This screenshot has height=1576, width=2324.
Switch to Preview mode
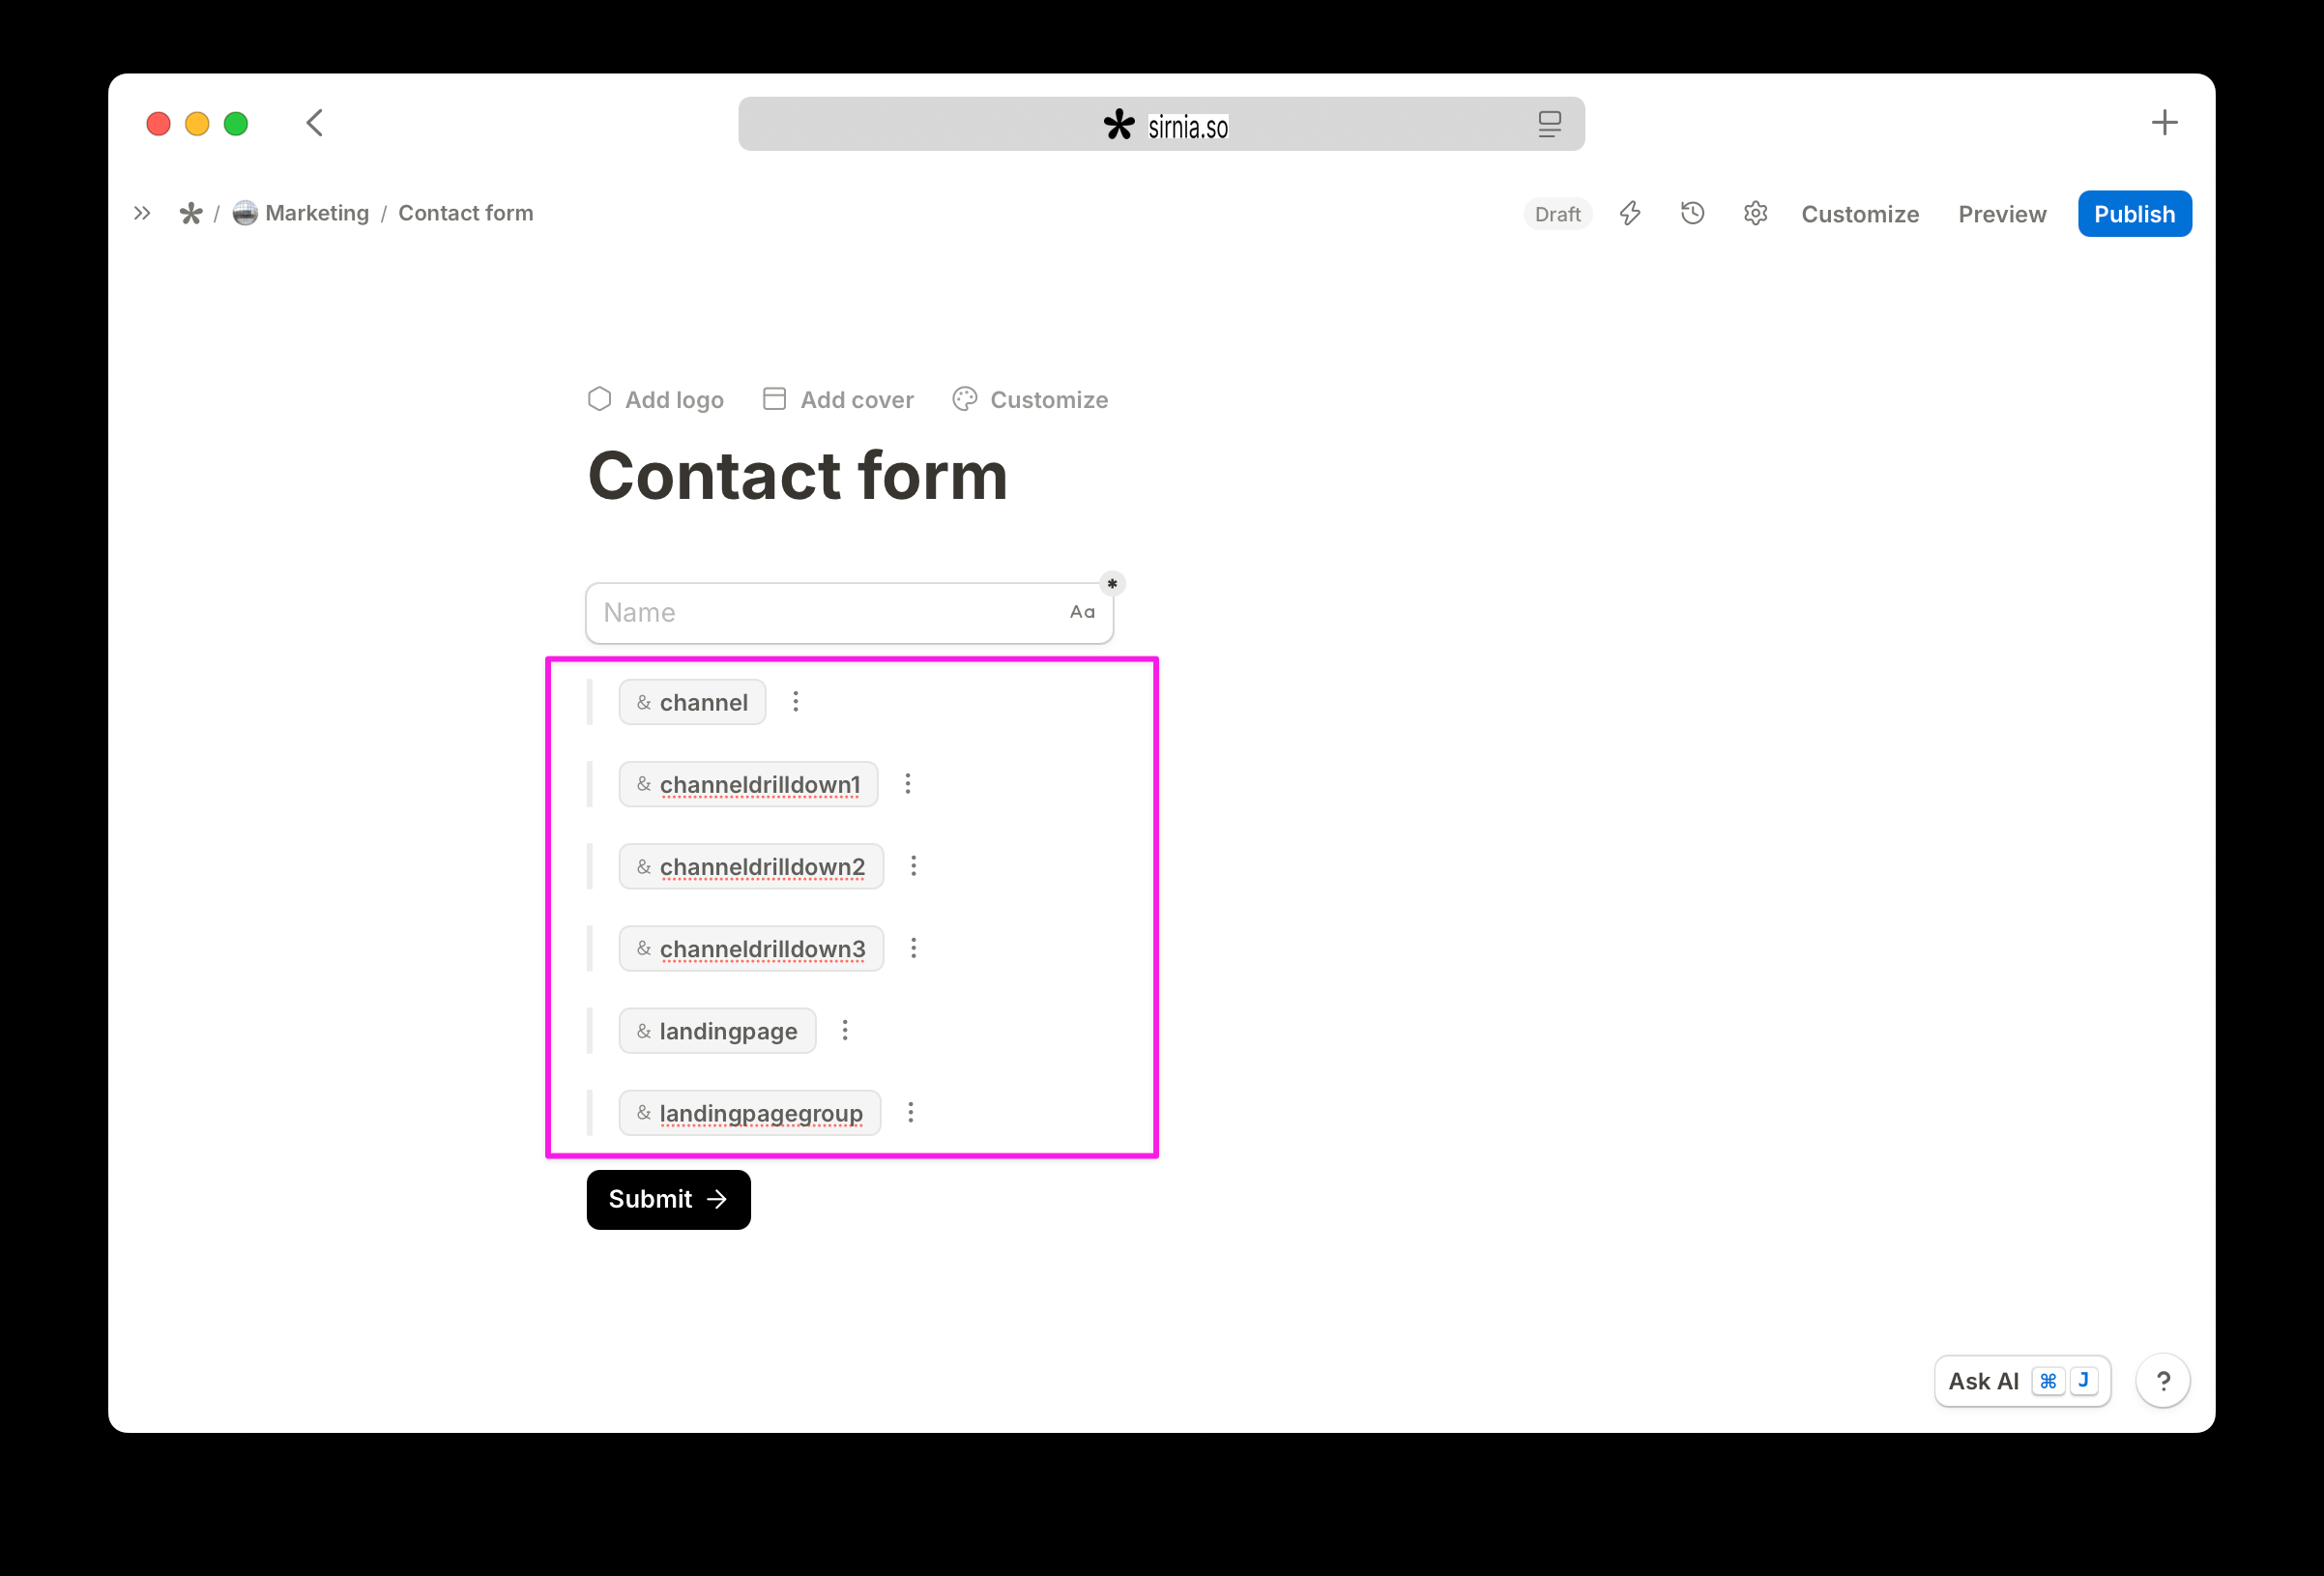click(x=2002, y=214)
